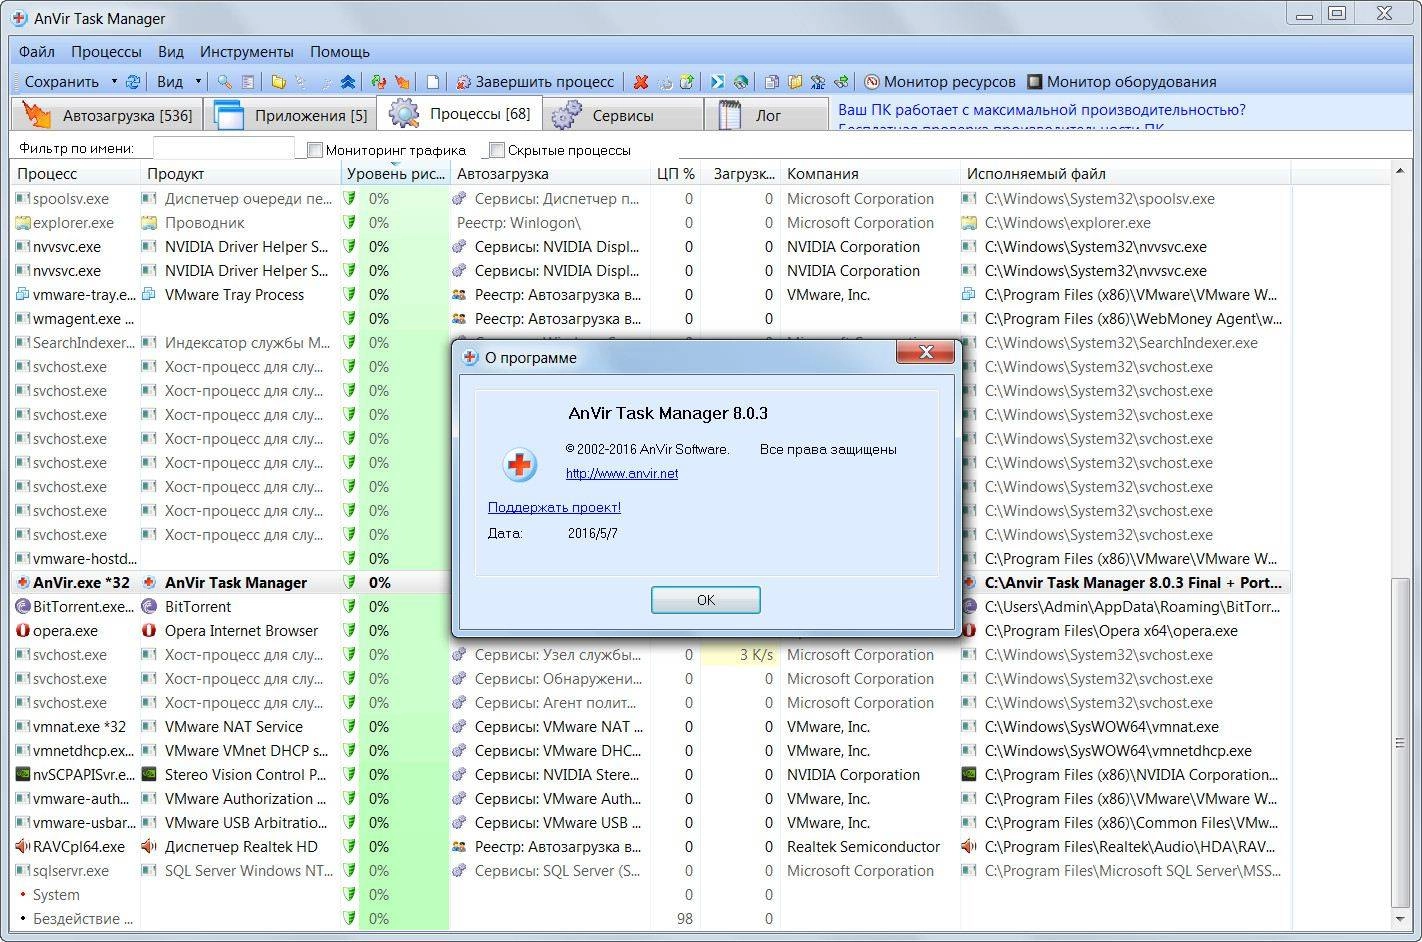Open the Сохранить dropdown arrow
The width and height of the screenshot is (1422, 942).
click(x=114, y=82)
